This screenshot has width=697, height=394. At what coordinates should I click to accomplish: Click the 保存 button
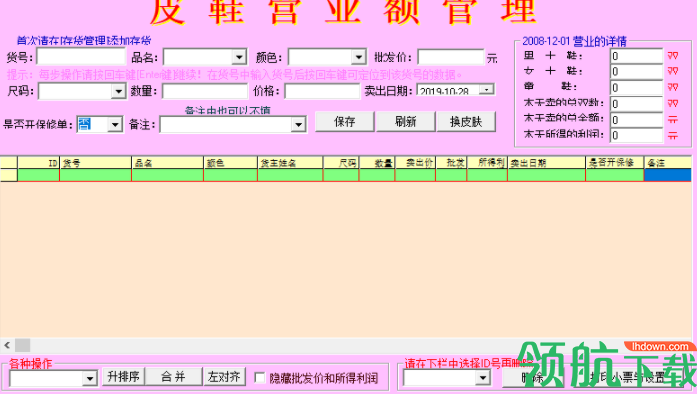[x=344, y=121]
